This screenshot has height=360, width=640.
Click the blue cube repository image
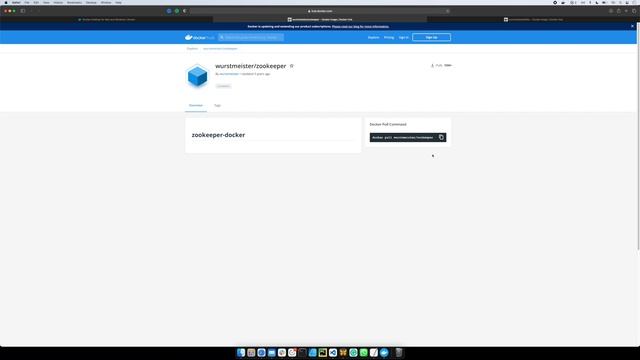[x=197, y=76]
